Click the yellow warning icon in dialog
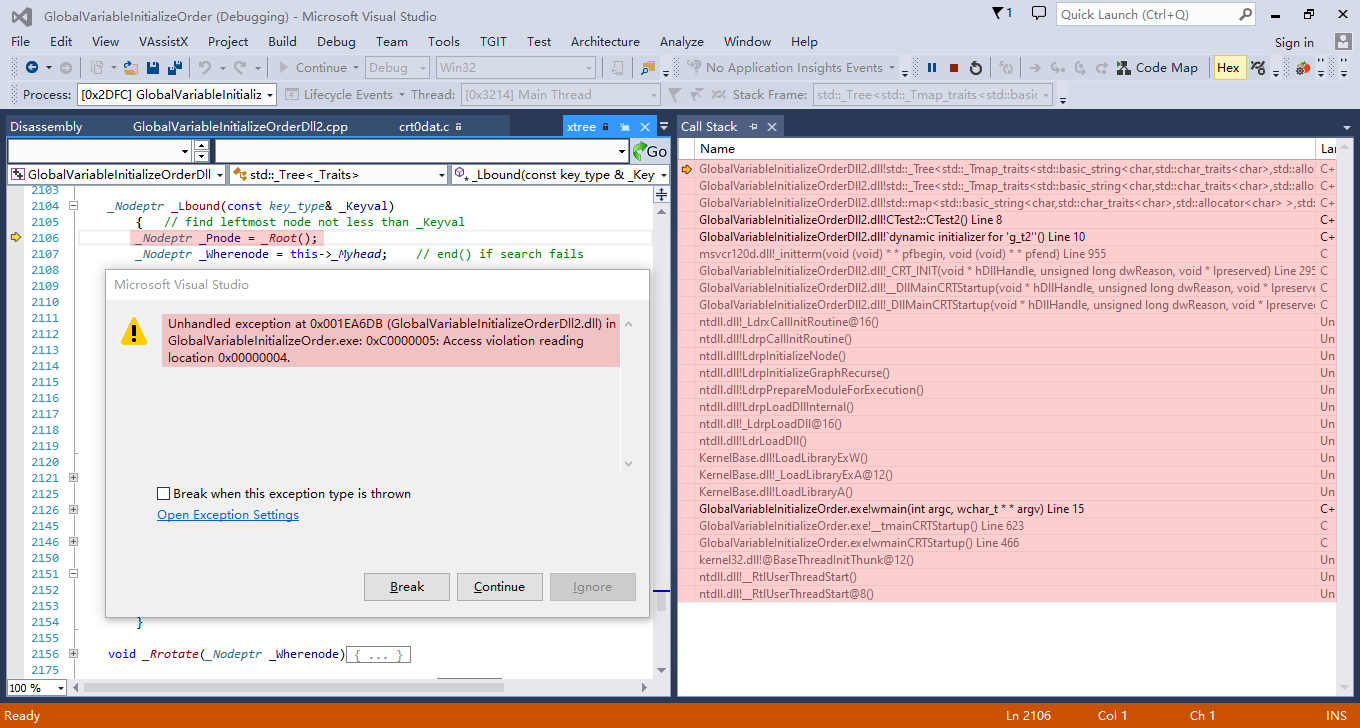1360x728 pixels. 133,332
